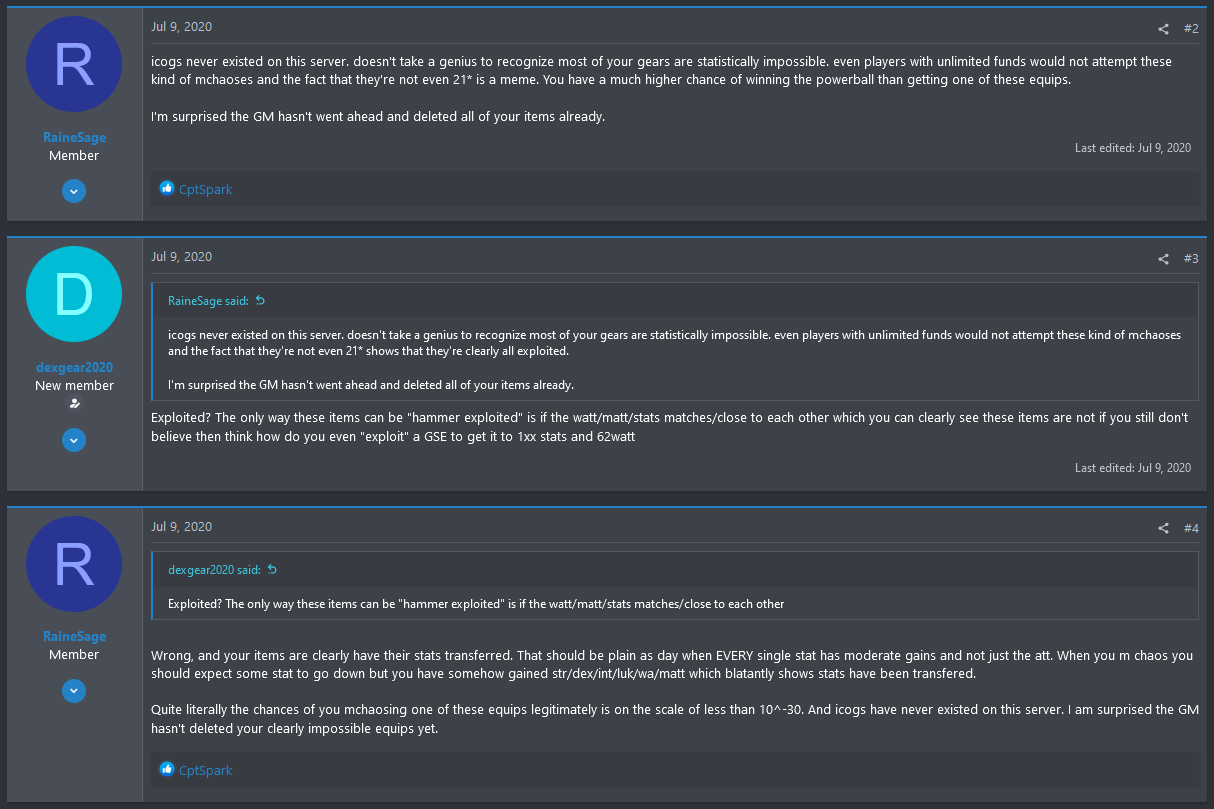Click share icon on post #4

(x=1163, y=528)
